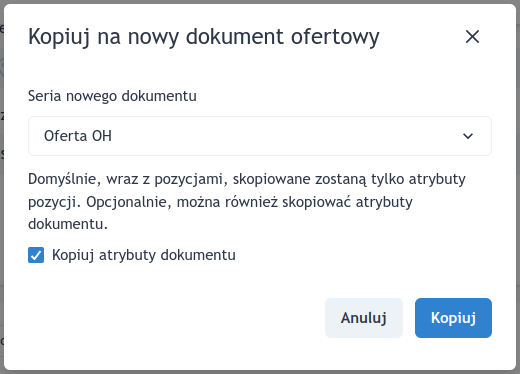Image resolution: width=520 pixels, height=374 pixels.
Task: Click the Domyślnie description paragraph
Action: (x=247, y=202)
